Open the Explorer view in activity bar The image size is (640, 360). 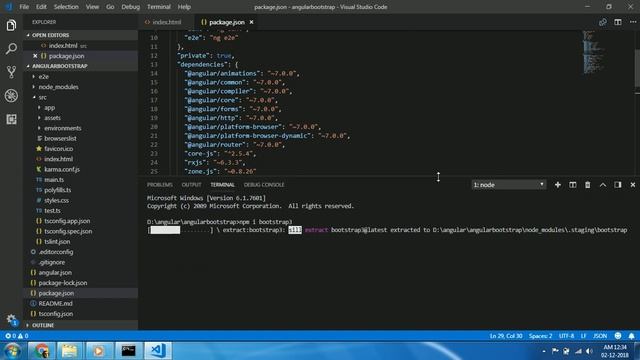(11, 25)
